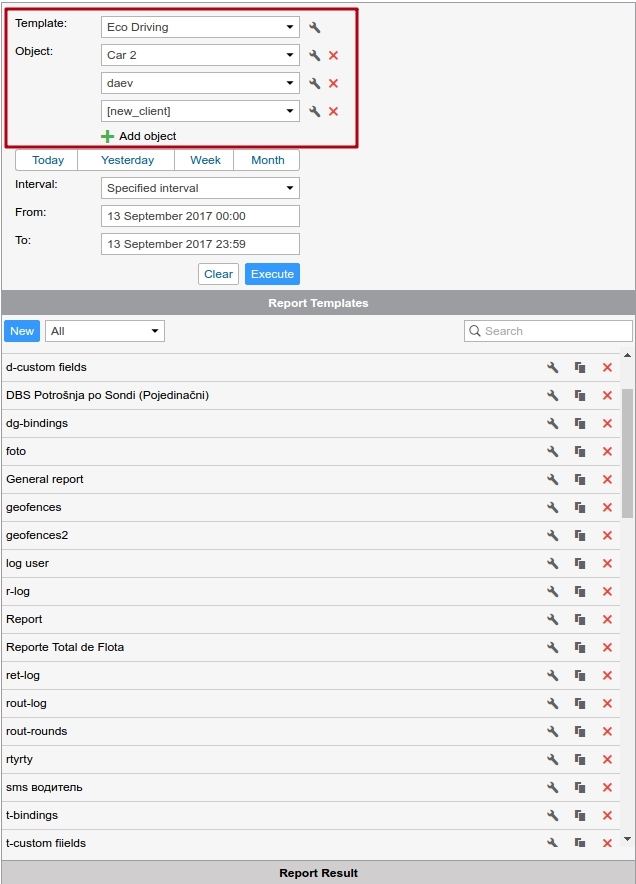The height and width of the screenshot is (884, 636).
Task: Select the Yesterday interval tab
Action: tap(127, 160)
